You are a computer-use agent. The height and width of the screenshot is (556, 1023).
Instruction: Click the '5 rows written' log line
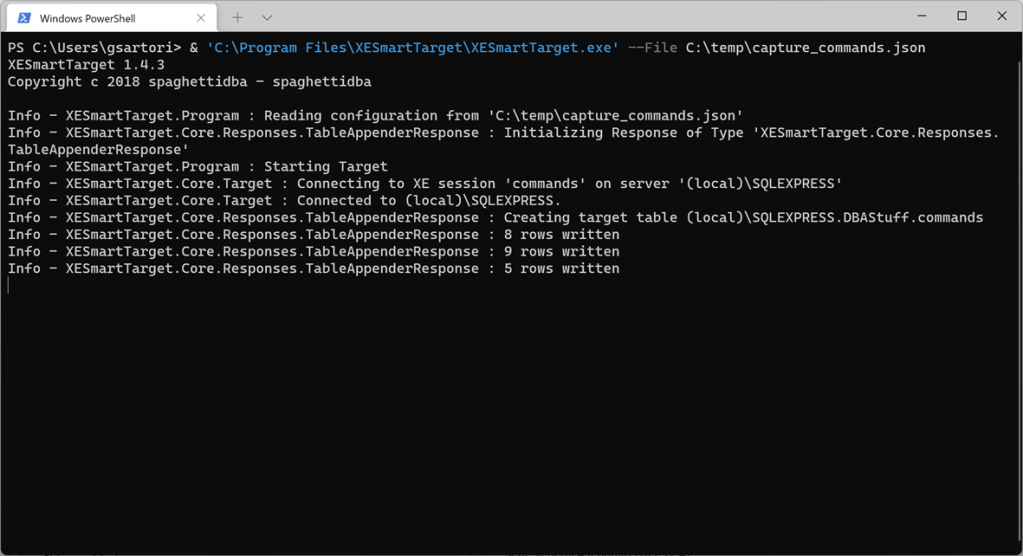pyautogui.click(x=313, y=269)
